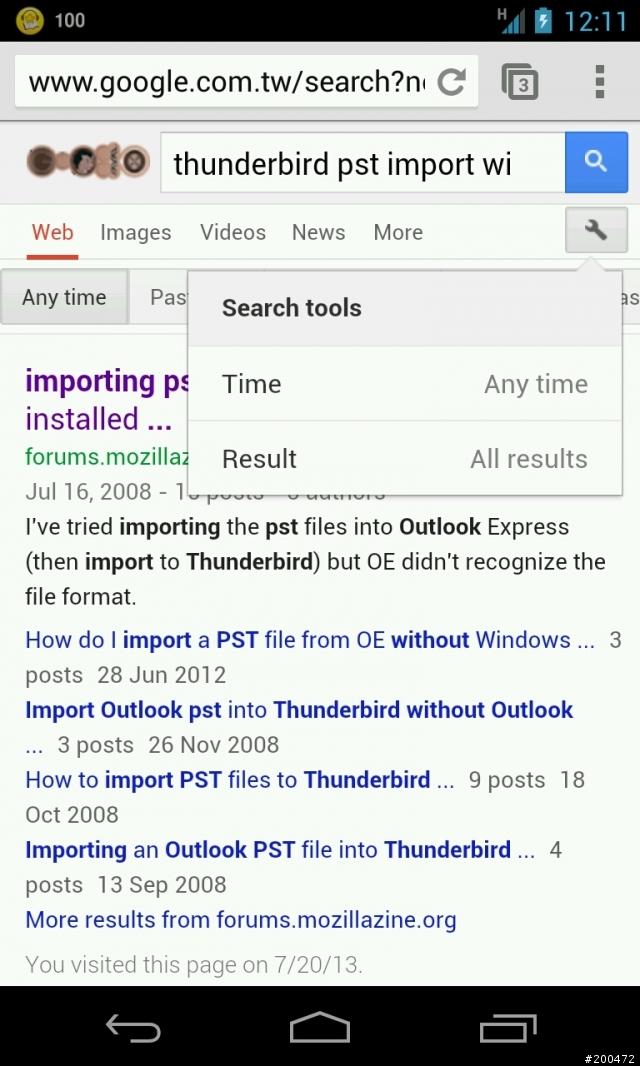
Task: Expand the Time filter set to Any time
Action: tap(405, 384)
